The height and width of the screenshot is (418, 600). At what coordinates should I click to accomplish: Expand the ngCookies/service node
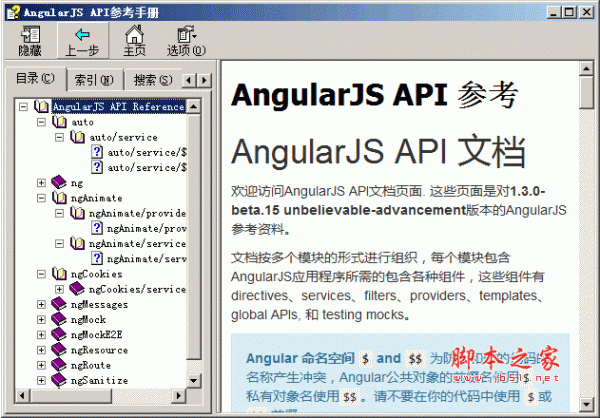(x=59, y=289)
